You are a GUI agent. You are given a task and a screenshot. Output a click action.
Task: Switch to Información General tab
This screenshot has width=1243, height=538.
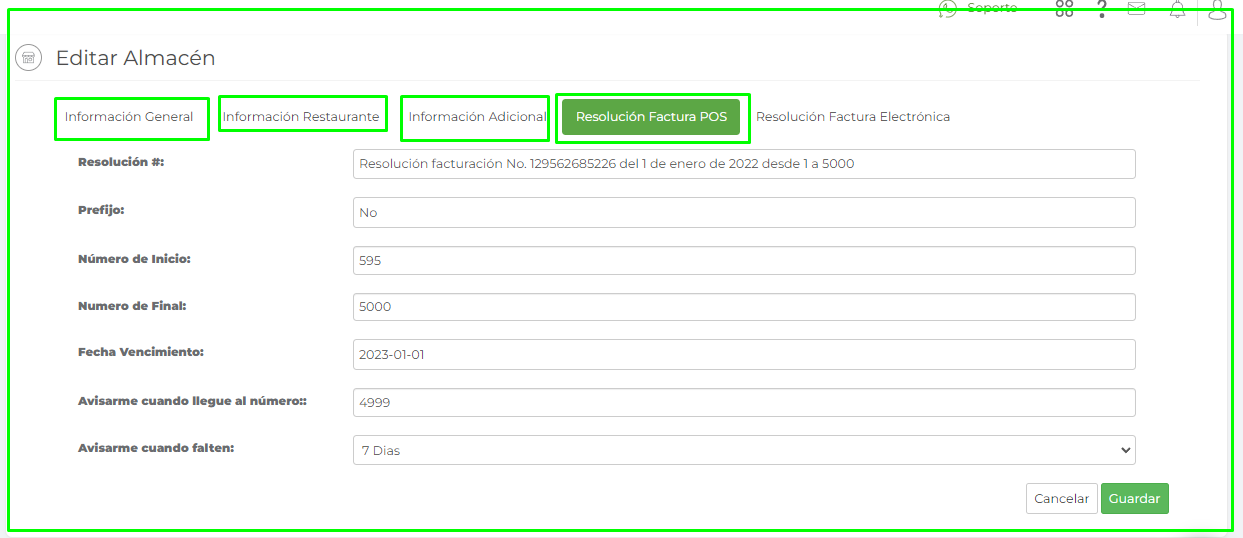129,117
